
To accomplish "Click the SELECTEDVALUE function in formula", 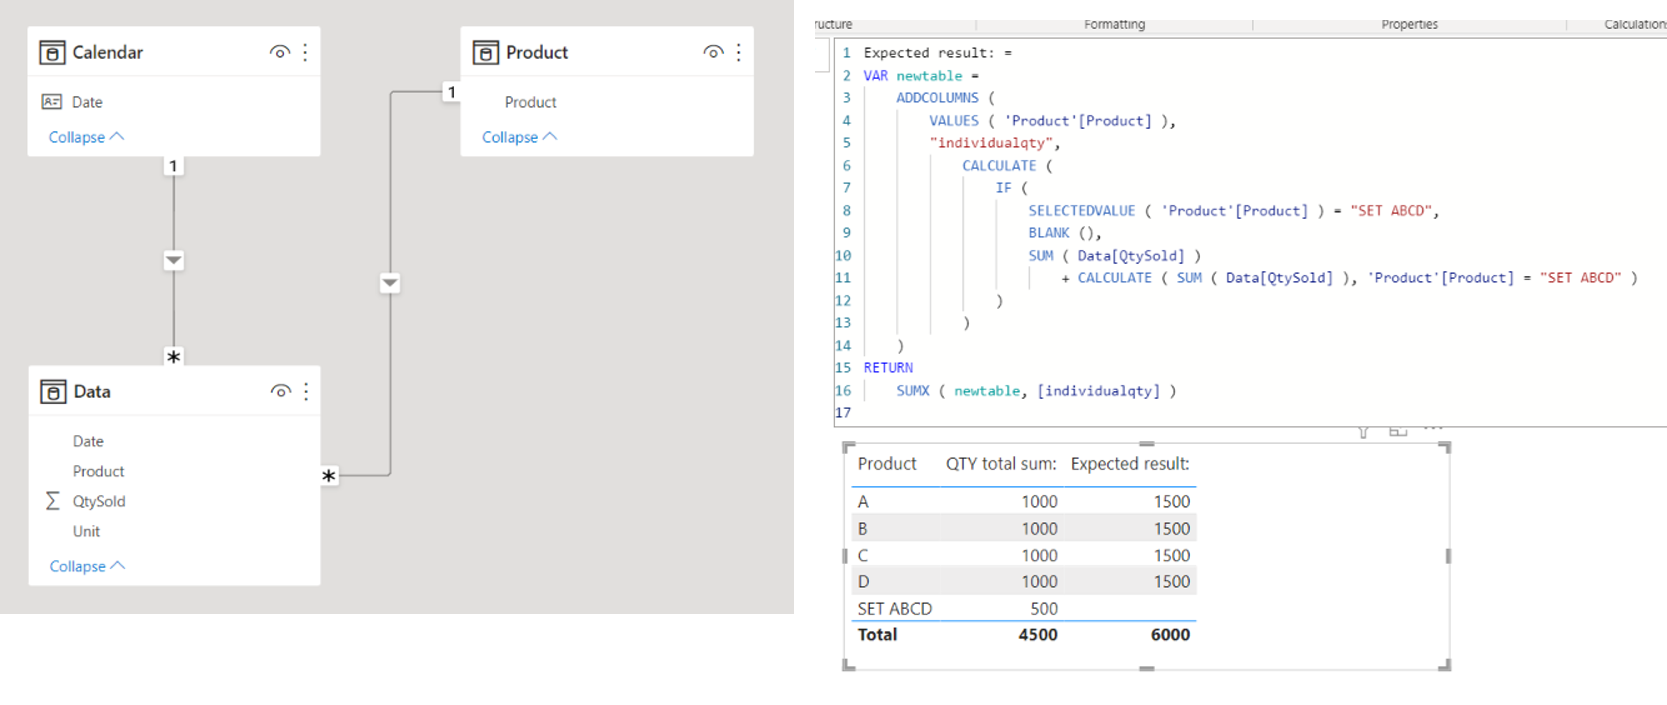I will pos(1082,211).
